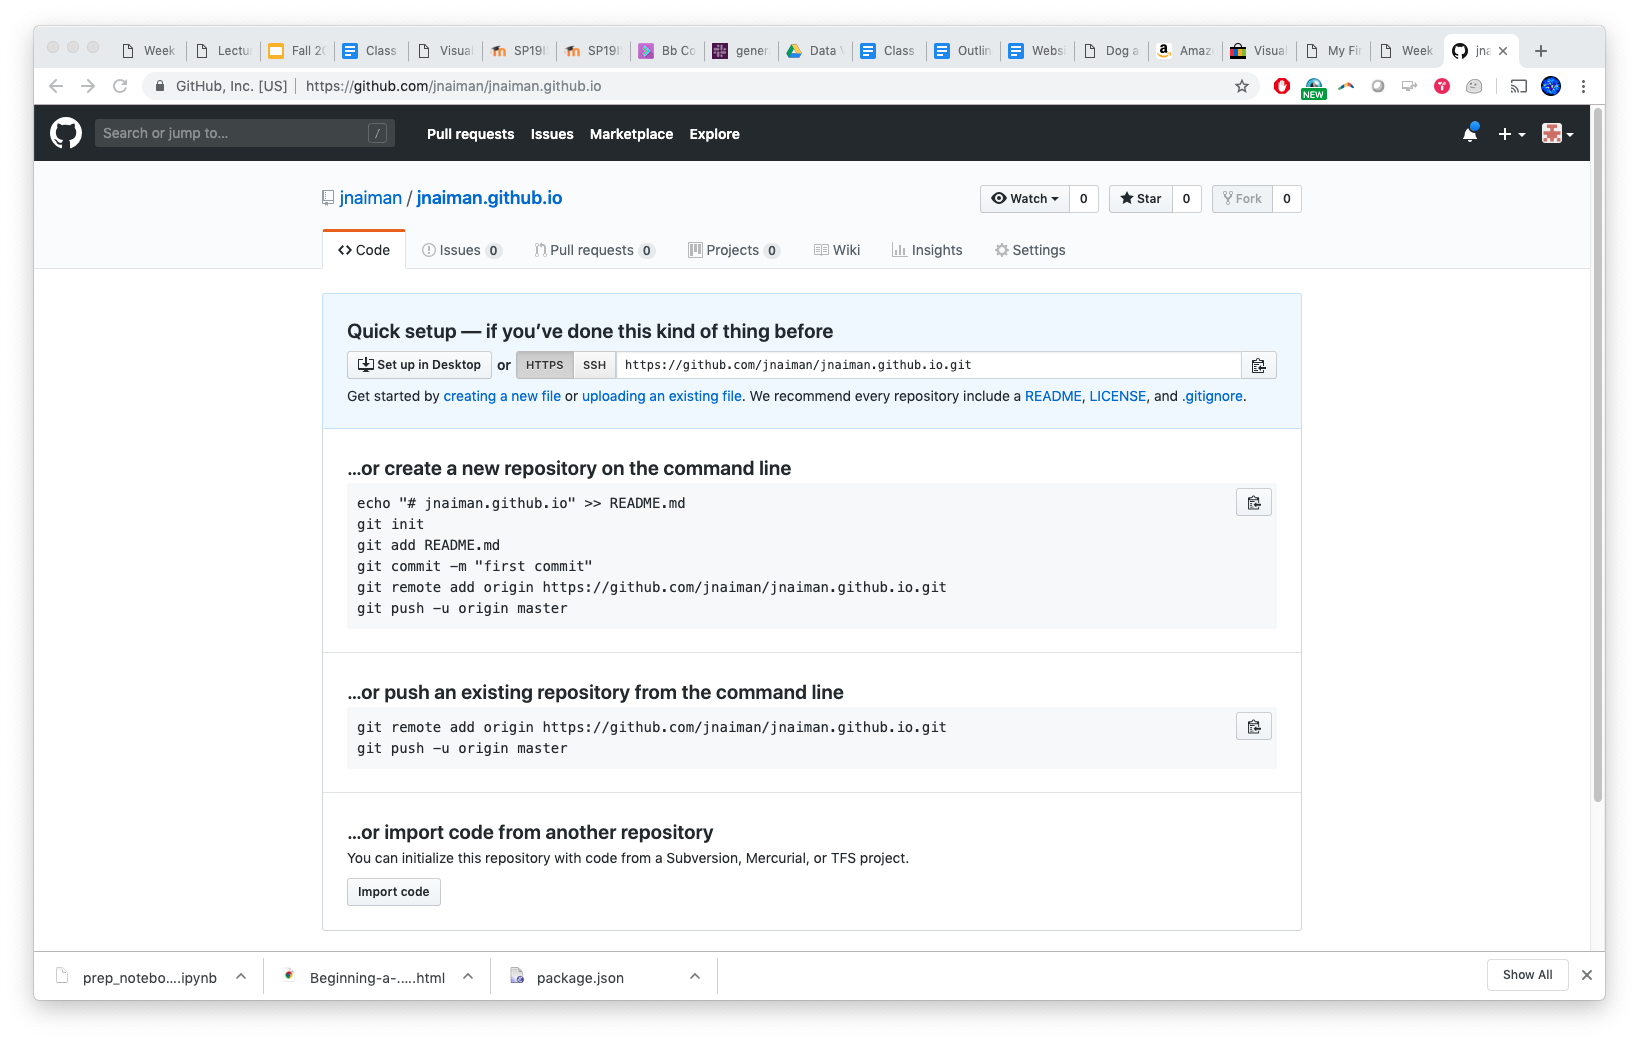
Task: Select the HTTPS clone protocol
Action: point(545,365)
